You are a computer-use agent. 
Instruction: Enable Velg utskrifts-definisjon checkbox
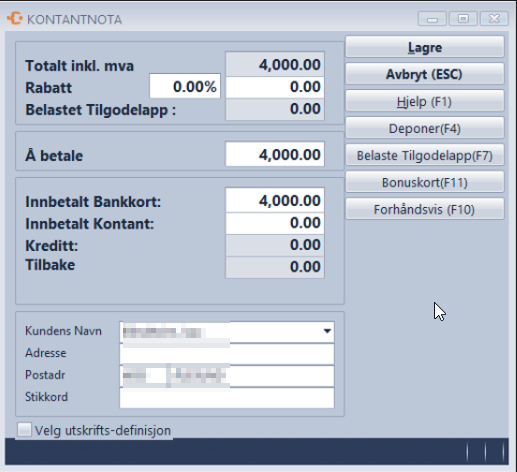pyautogui.click(x=25, y=430)
